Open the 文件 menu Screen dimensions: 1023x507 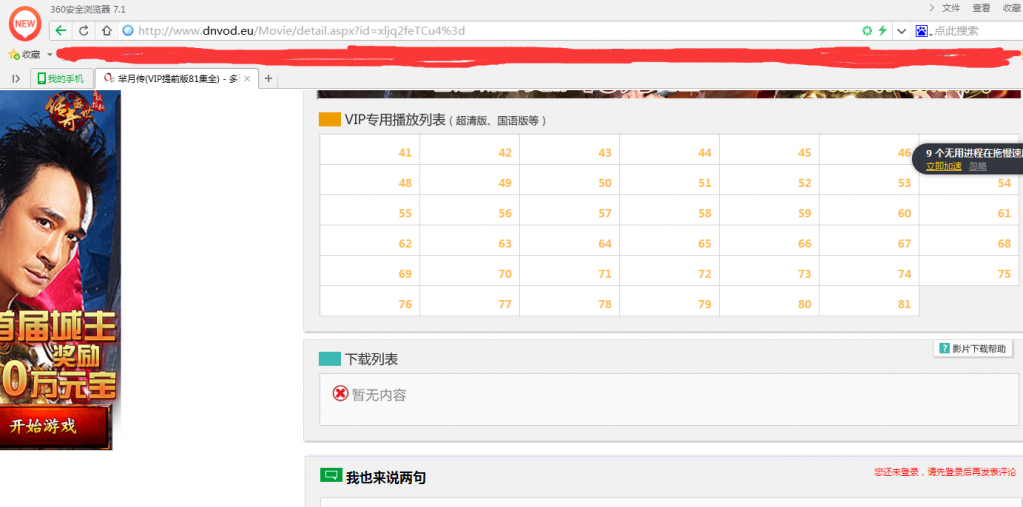tap(944, 8)
